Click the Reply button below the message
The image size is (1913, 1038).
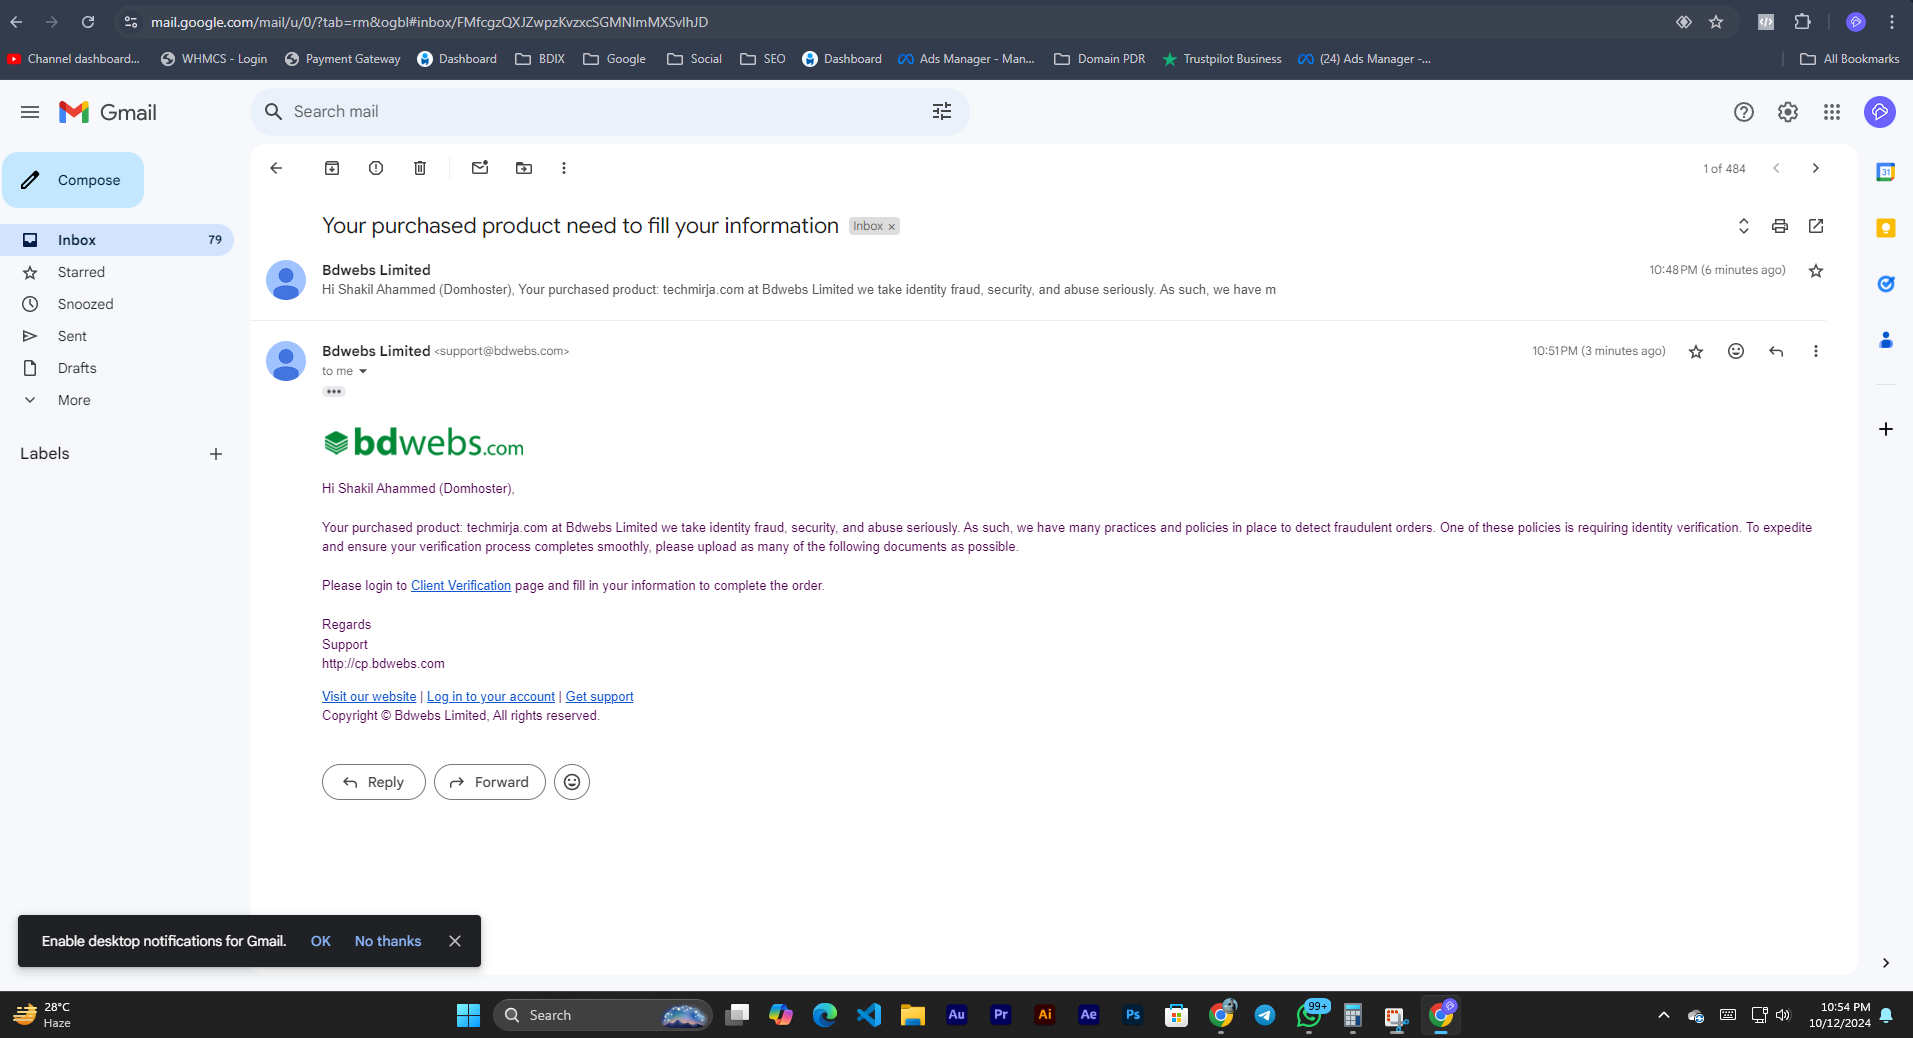[374, 782]
